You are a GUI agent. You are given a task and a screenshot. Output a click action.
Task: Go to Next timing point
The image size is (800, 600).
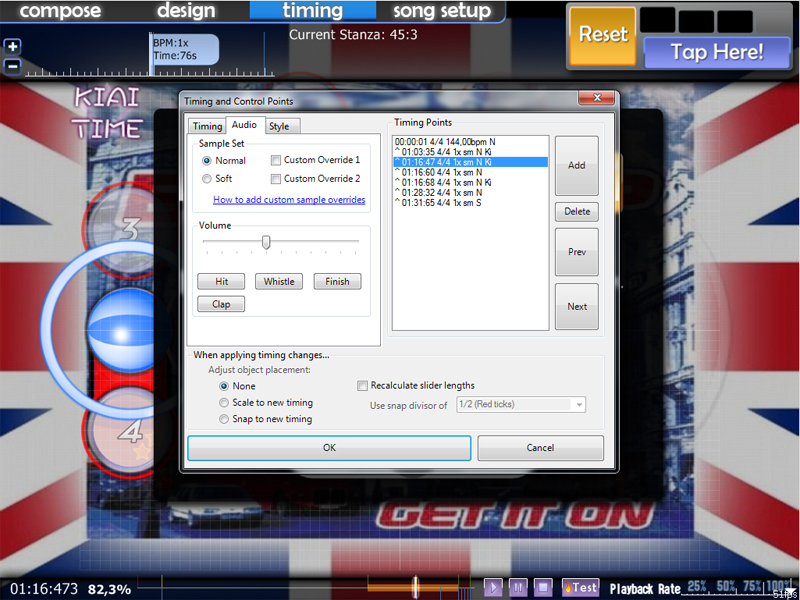tap(577, 307)
